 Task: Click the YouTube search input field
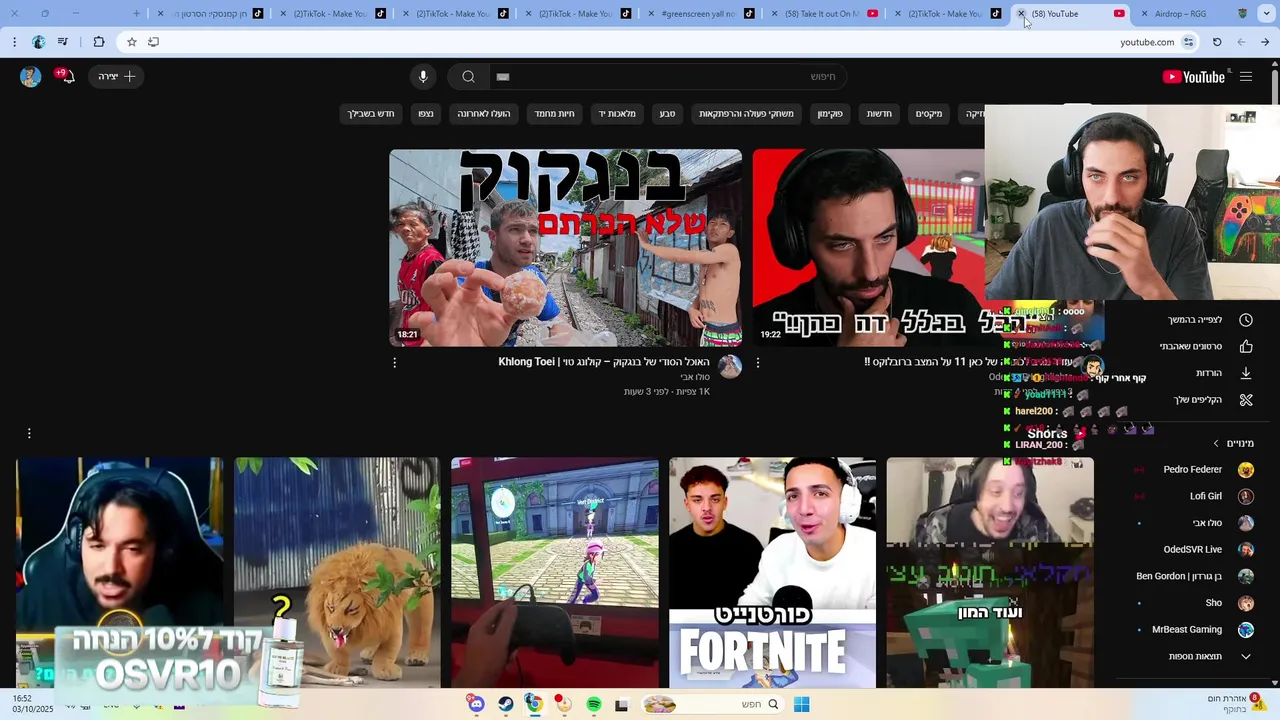click(667, 77)
